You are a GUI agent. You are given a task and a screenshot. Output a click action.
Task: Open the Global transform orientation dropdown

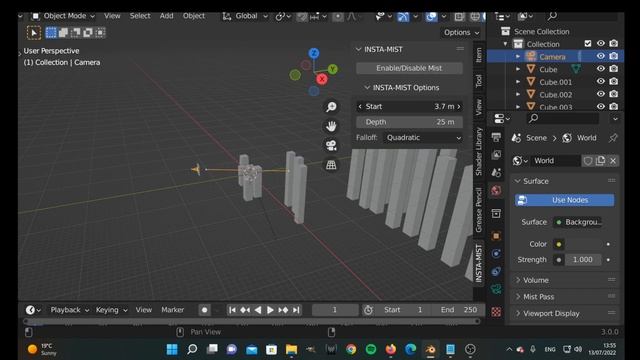[245, 16]
